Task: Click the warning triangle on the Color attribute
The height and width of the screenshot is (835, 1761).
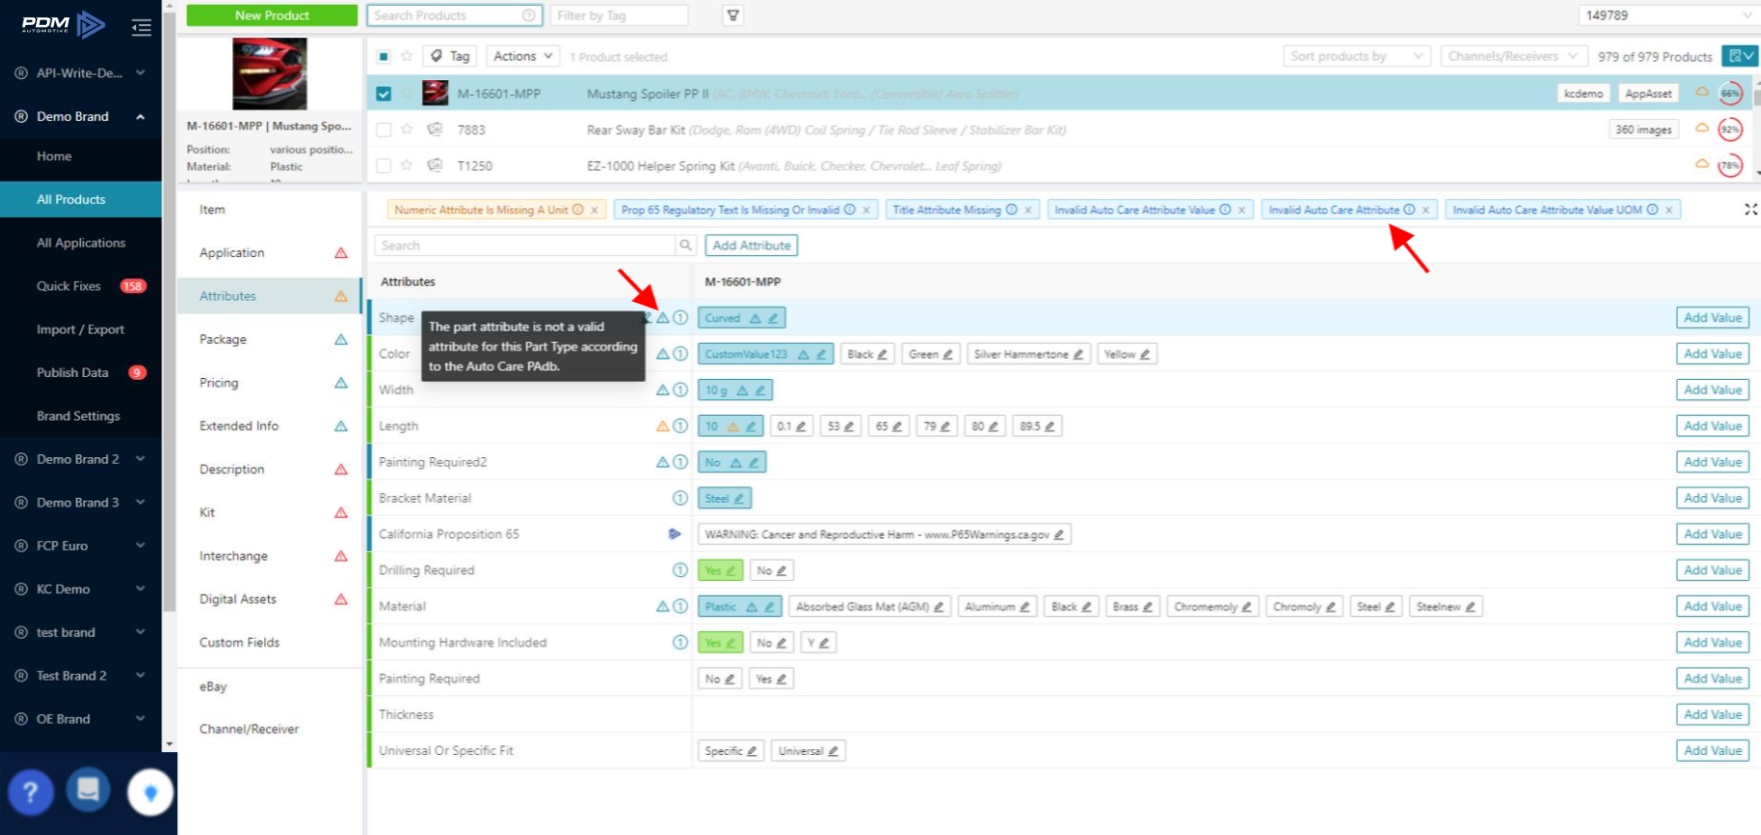Action: coord(662,354)
